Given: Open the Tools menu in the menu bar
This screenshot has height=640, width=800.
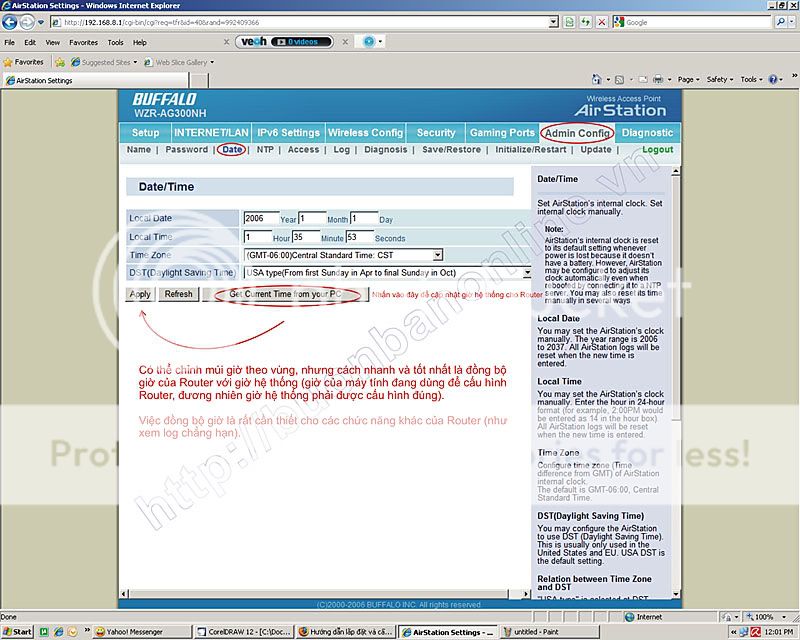Looking at the screenshot, I should (x=116, y=42).
